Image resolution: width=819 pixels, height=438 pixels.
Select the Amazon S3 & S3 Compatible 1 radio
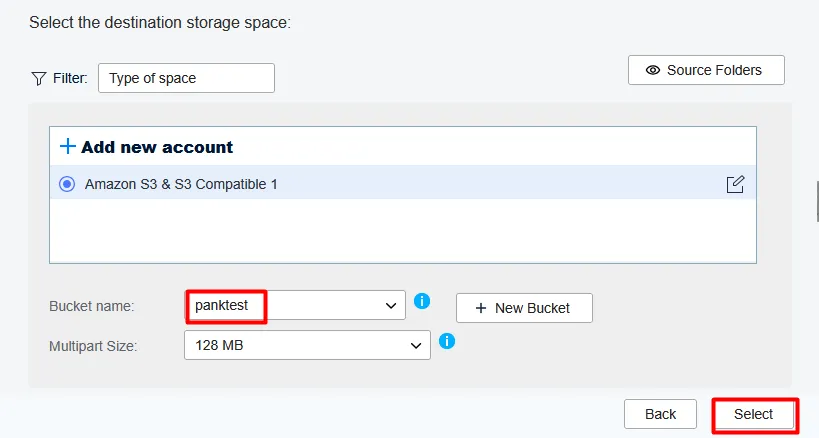pos(67,184)
